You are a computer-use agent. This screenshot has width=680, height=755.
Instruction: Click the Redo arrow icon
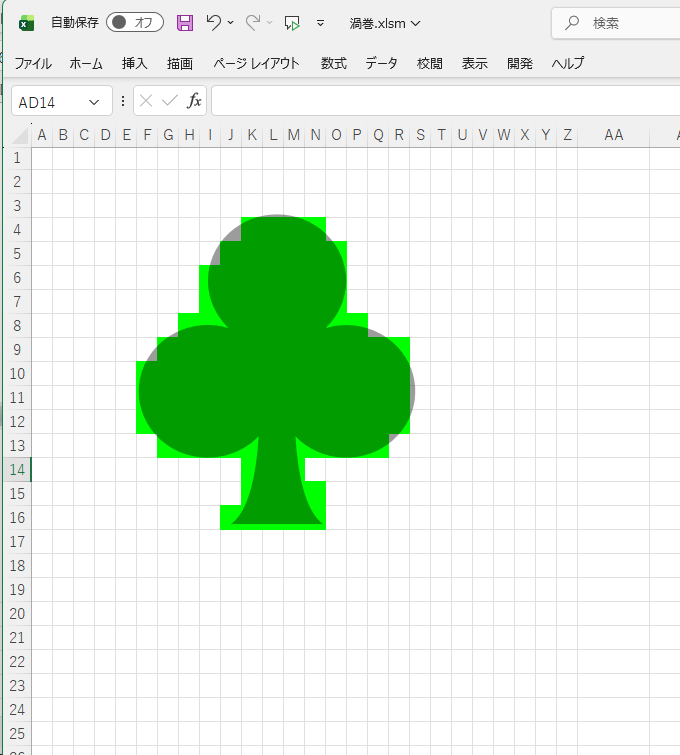pos(253,22)
